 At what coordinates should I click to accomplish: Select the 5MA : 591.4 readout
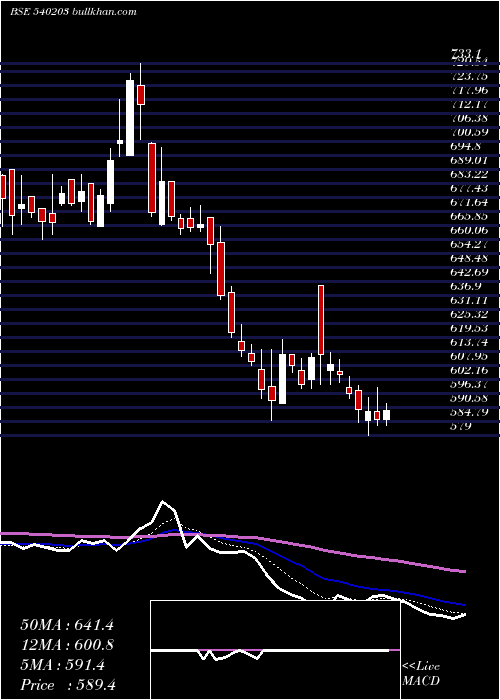(x=63, y=665)
